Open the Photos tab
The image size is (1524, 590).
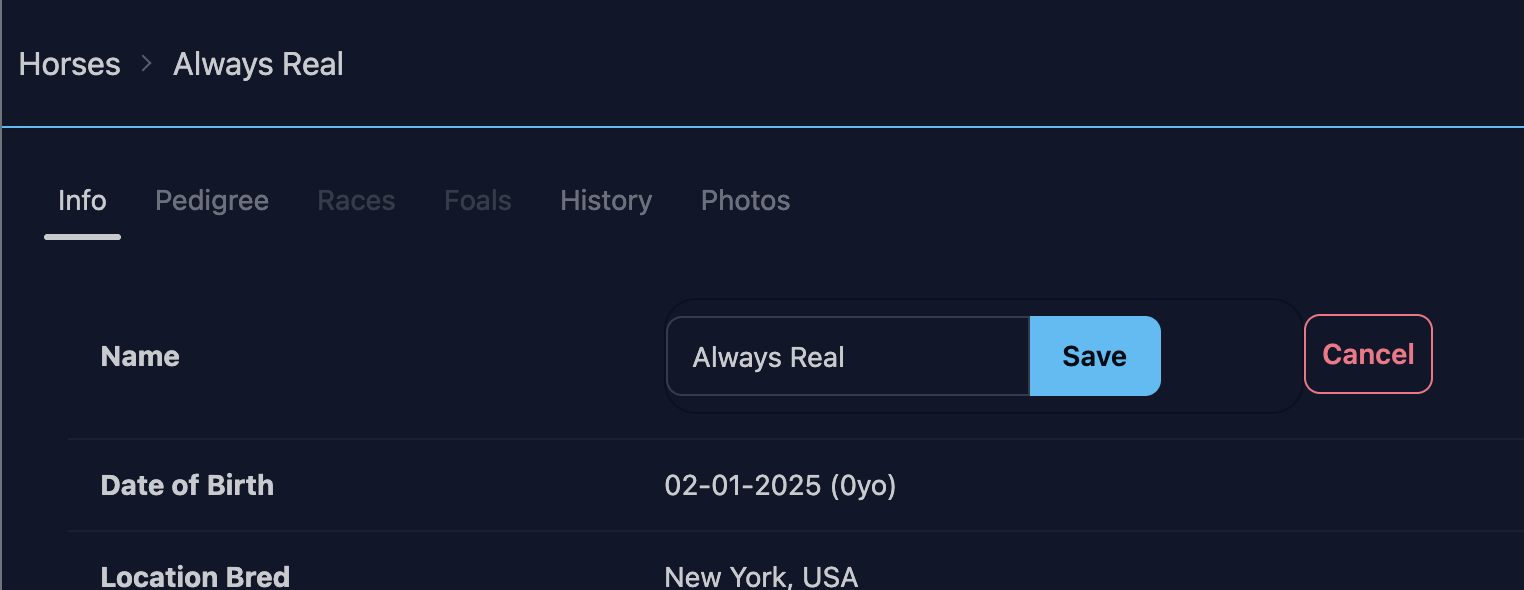click(x=745, y=201)
